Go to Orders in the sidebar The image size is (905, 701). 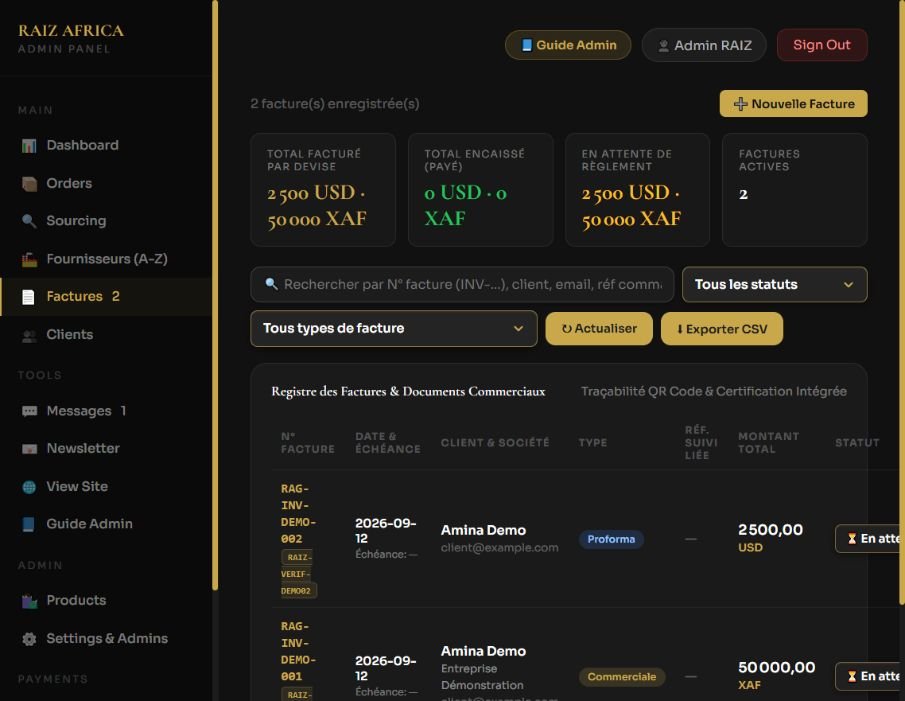pos(106,183)
